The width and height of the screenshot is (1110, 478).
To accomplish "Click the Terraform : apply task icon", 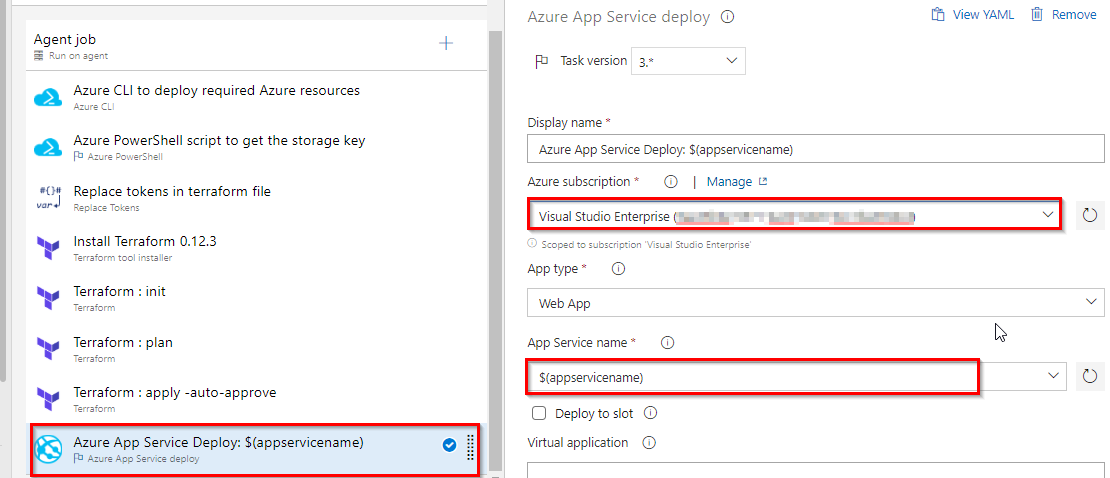I will (x=48, y=400).
